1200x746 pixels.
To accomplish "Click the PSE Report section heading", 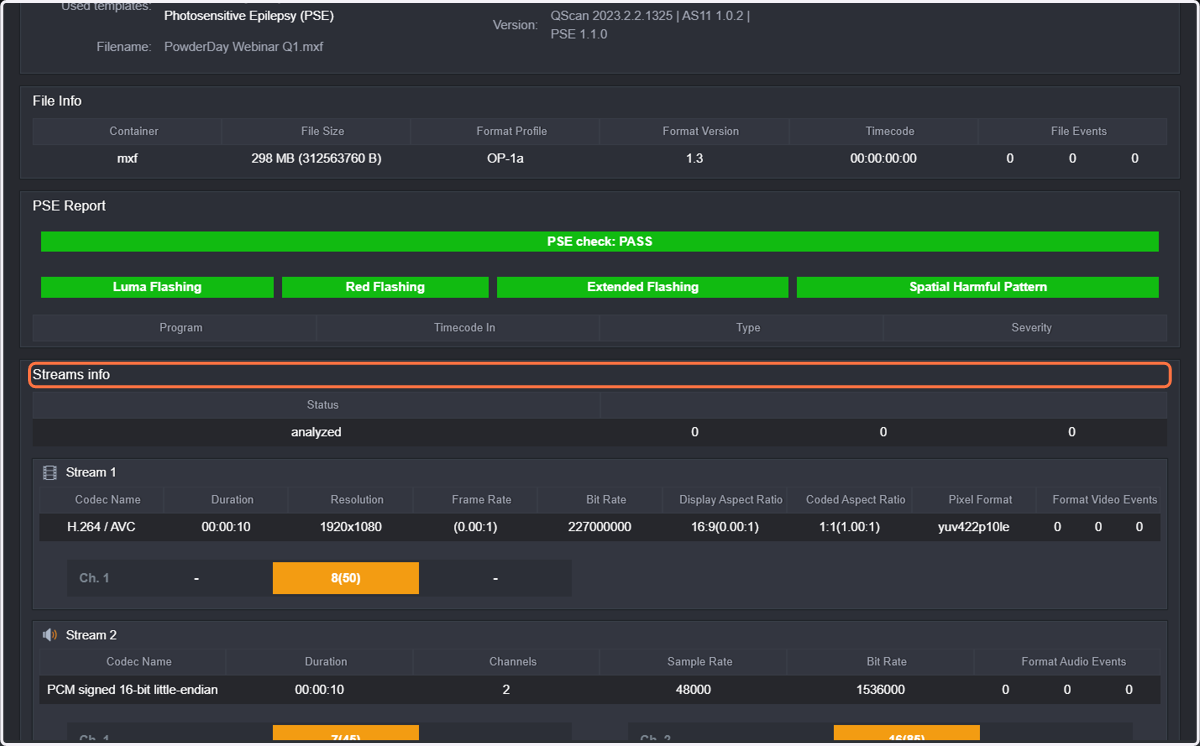I will tap(69, 205).
